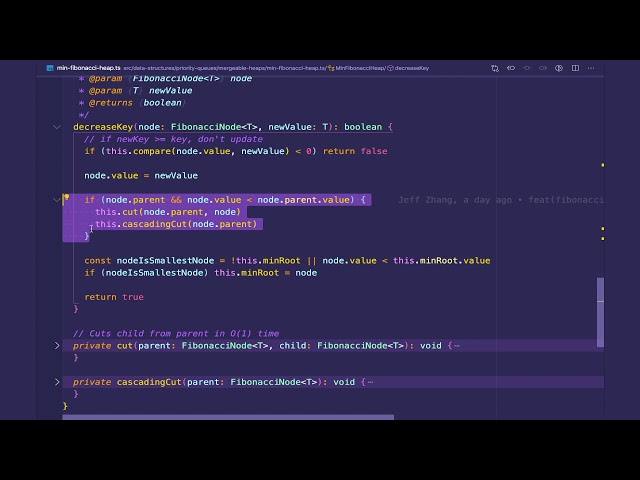This screenshot has width=640, height=480.
Task: Click 'cascadingCut' in the private method signature
Action: click(x=149, y=382)
